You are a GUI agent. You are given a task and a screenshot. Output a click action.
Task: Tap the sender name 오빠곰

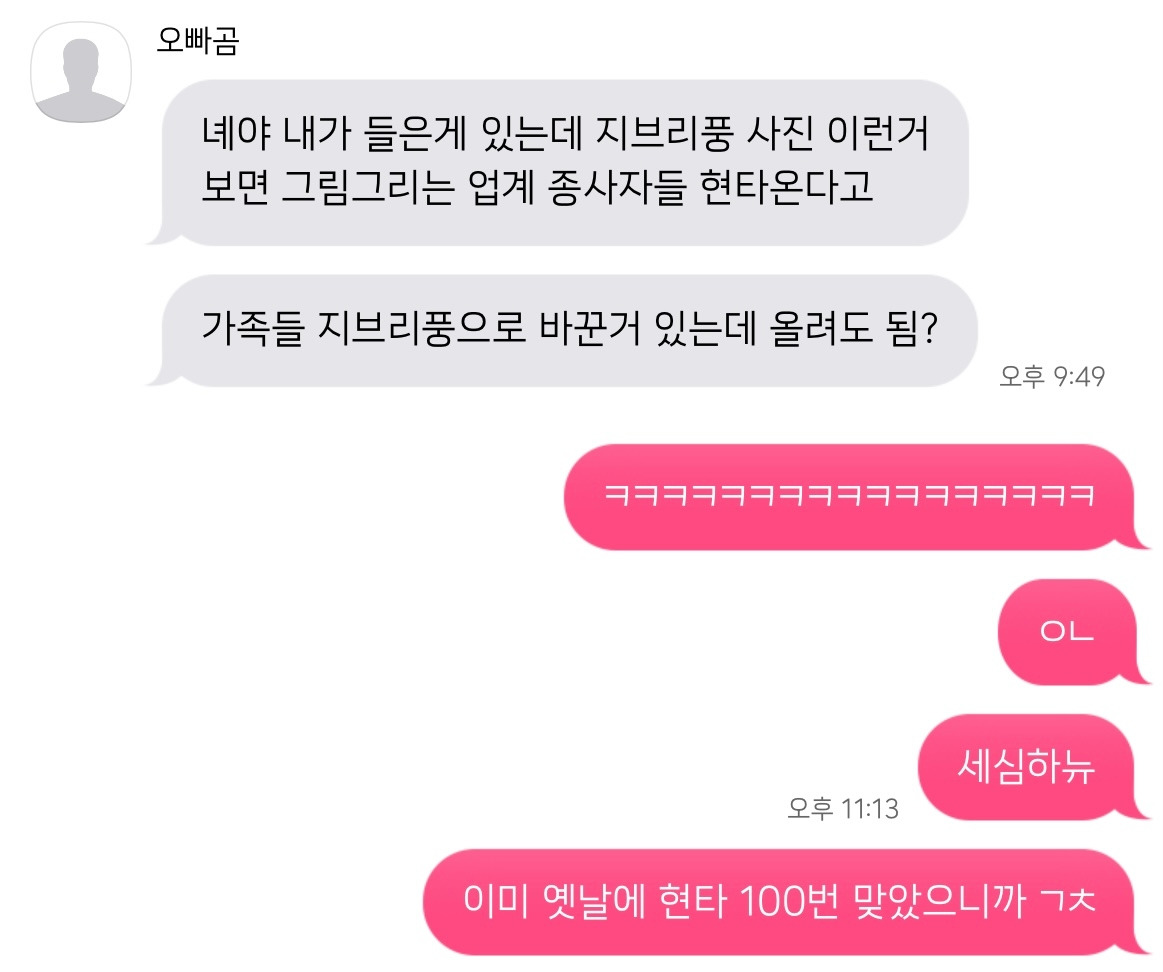click(x=197, y=40)
